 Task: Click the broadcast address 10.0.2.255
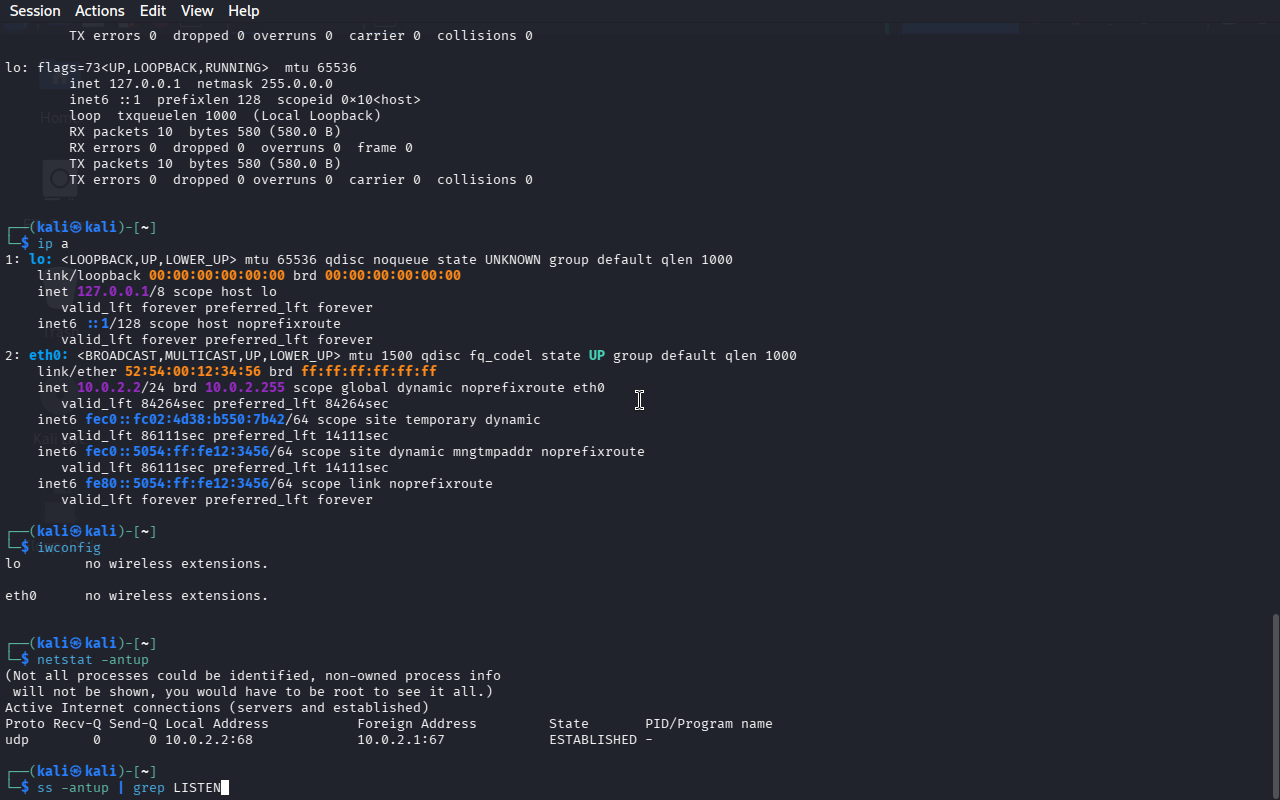pyautogui.click(x=245, y=388)
